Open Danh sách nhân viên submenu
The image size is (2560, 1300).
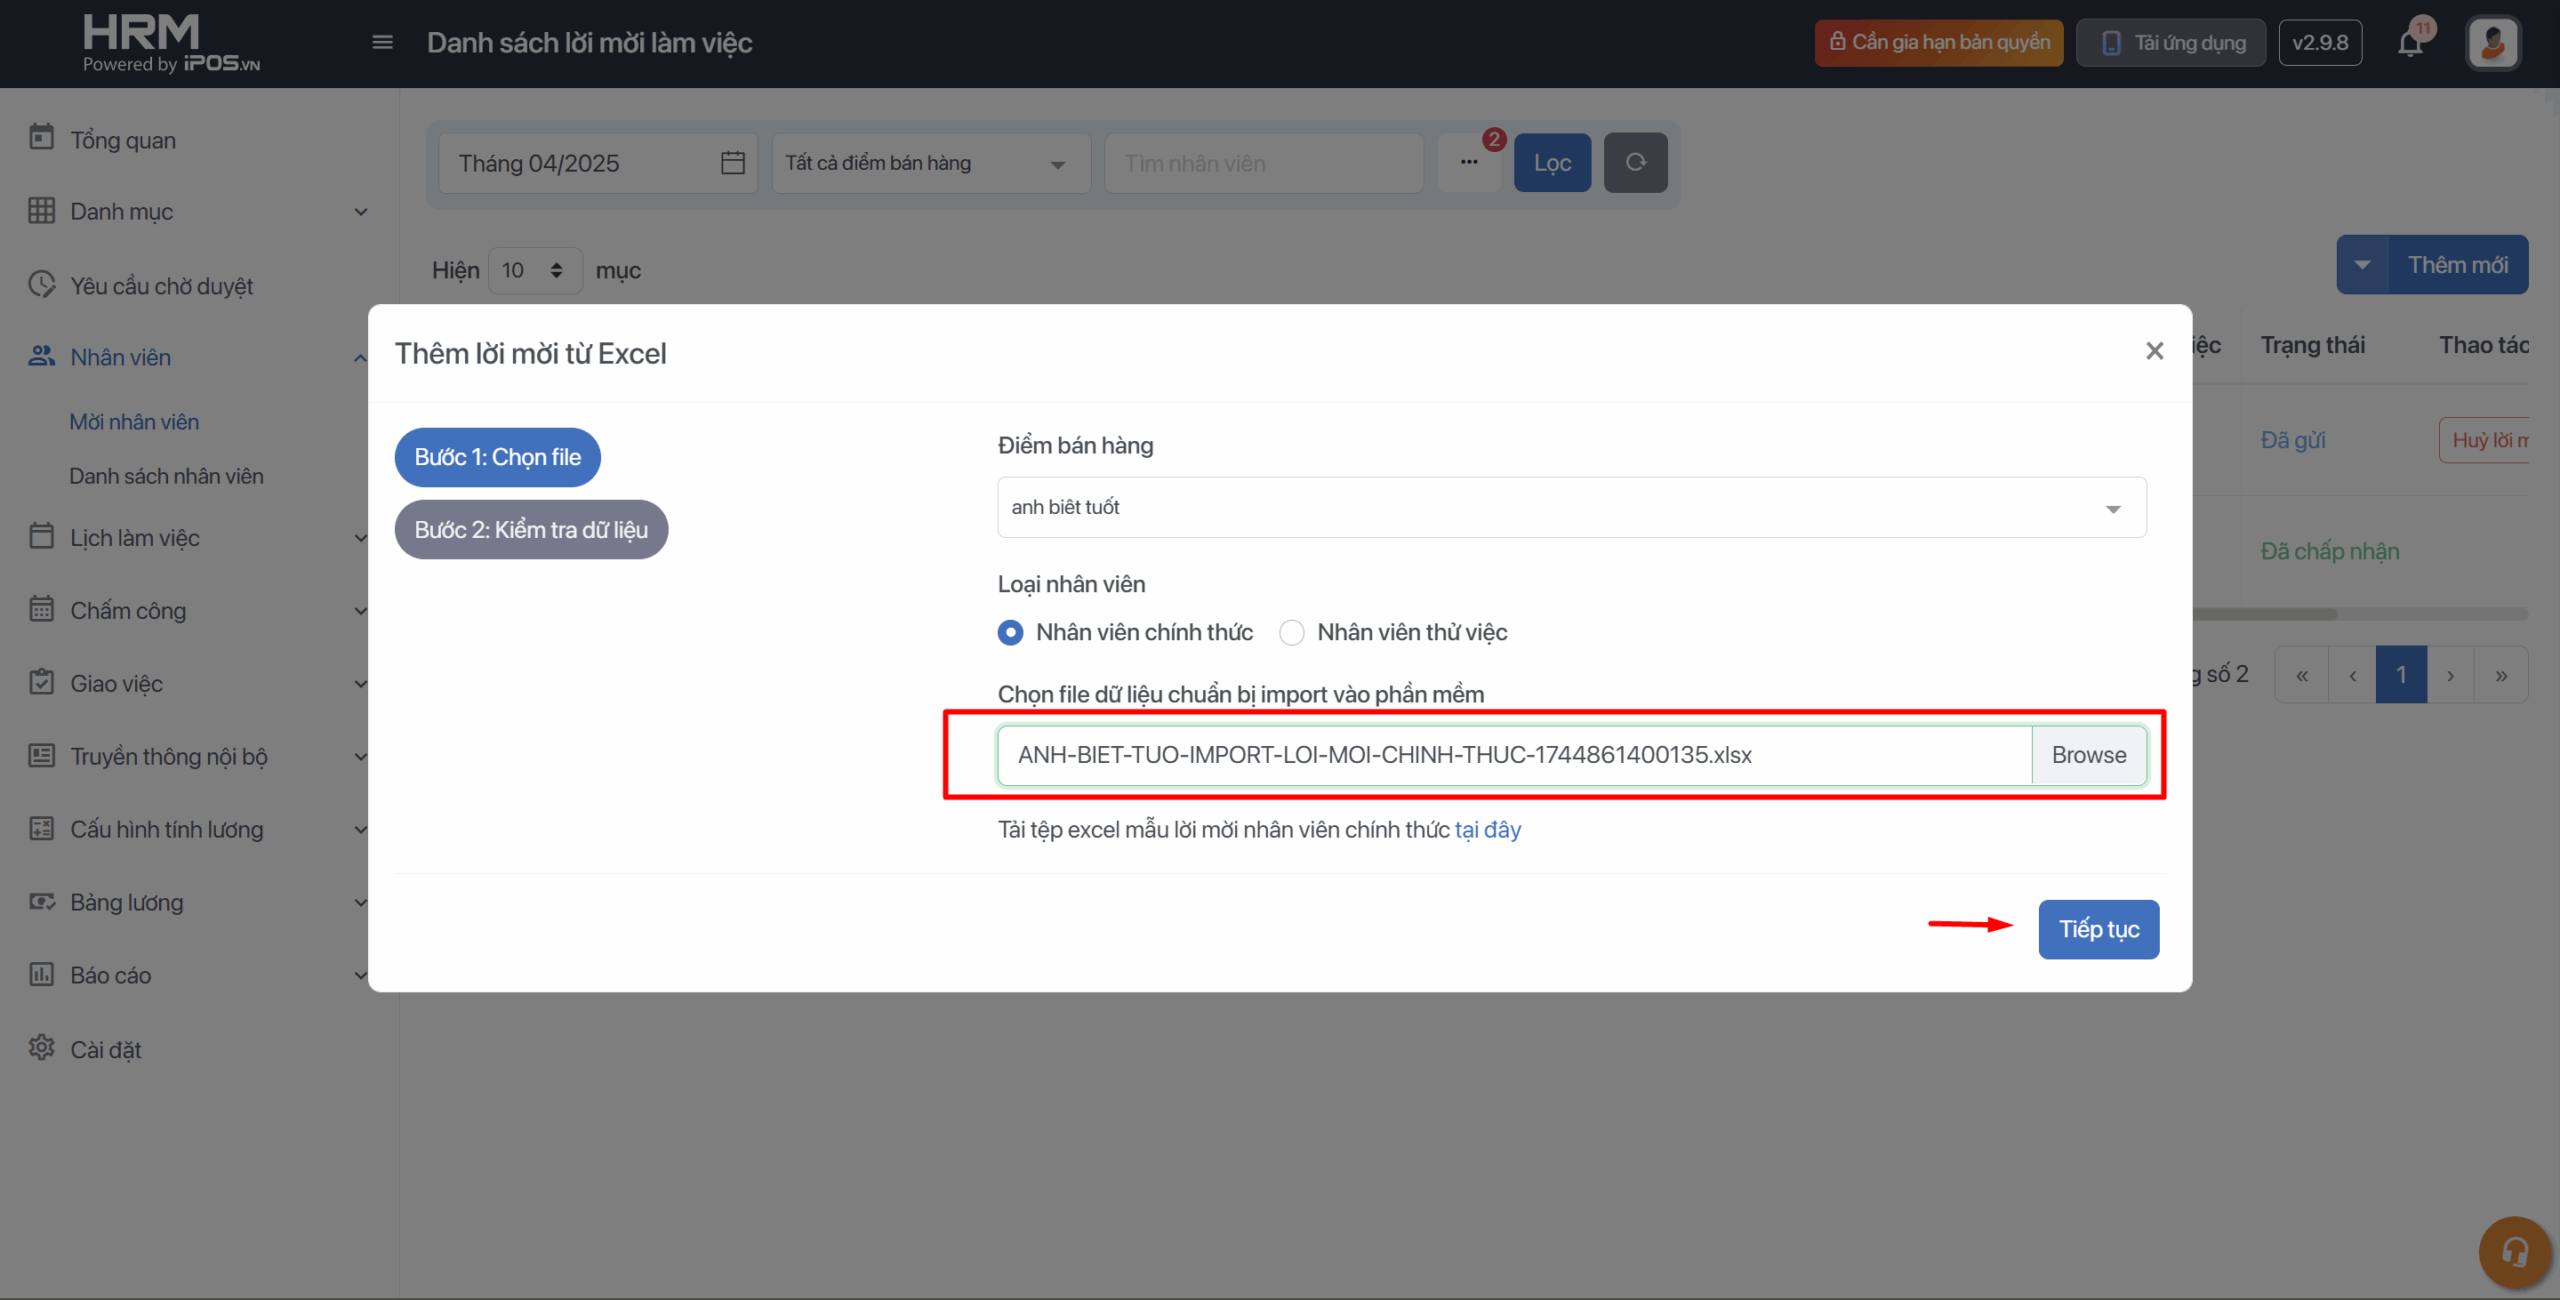pos(166,476)
